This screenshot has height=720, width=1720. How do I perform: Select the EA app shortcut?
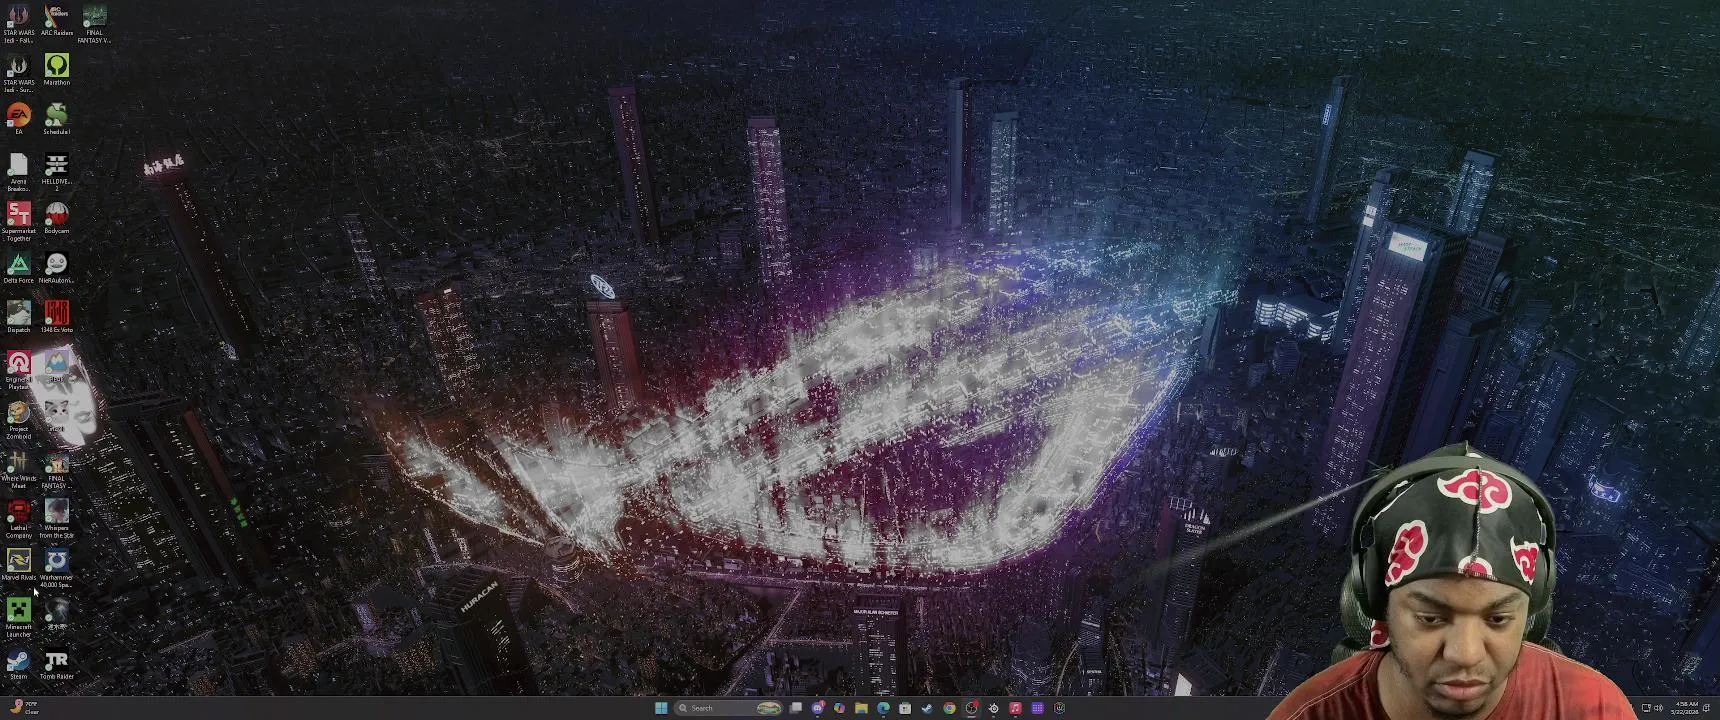(x=18, y=119)
